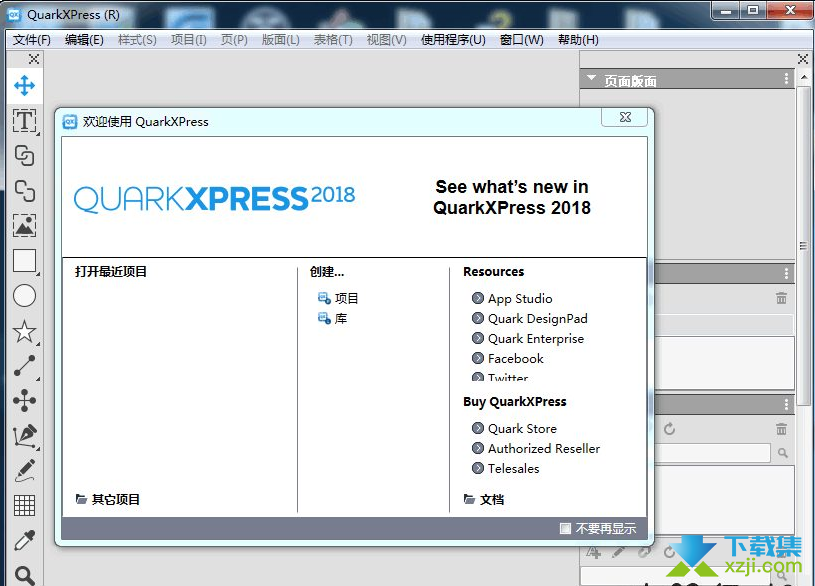
Task: Tick the 不要再显示 checkbox
Action: point(565,528)
